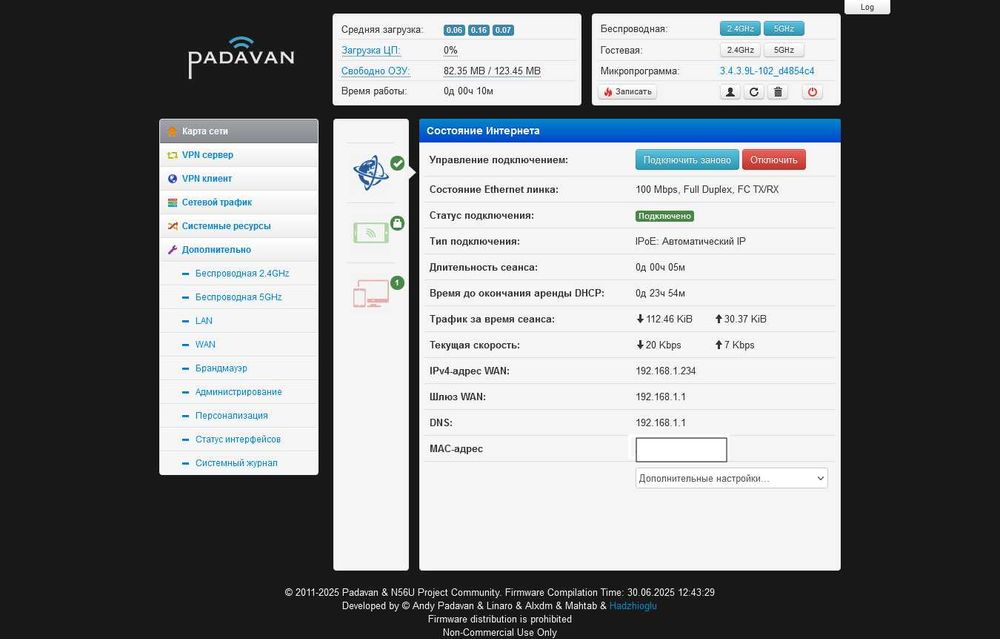
Task: Click the Загрузка ЦП link
Action: (x=371, y=50)
